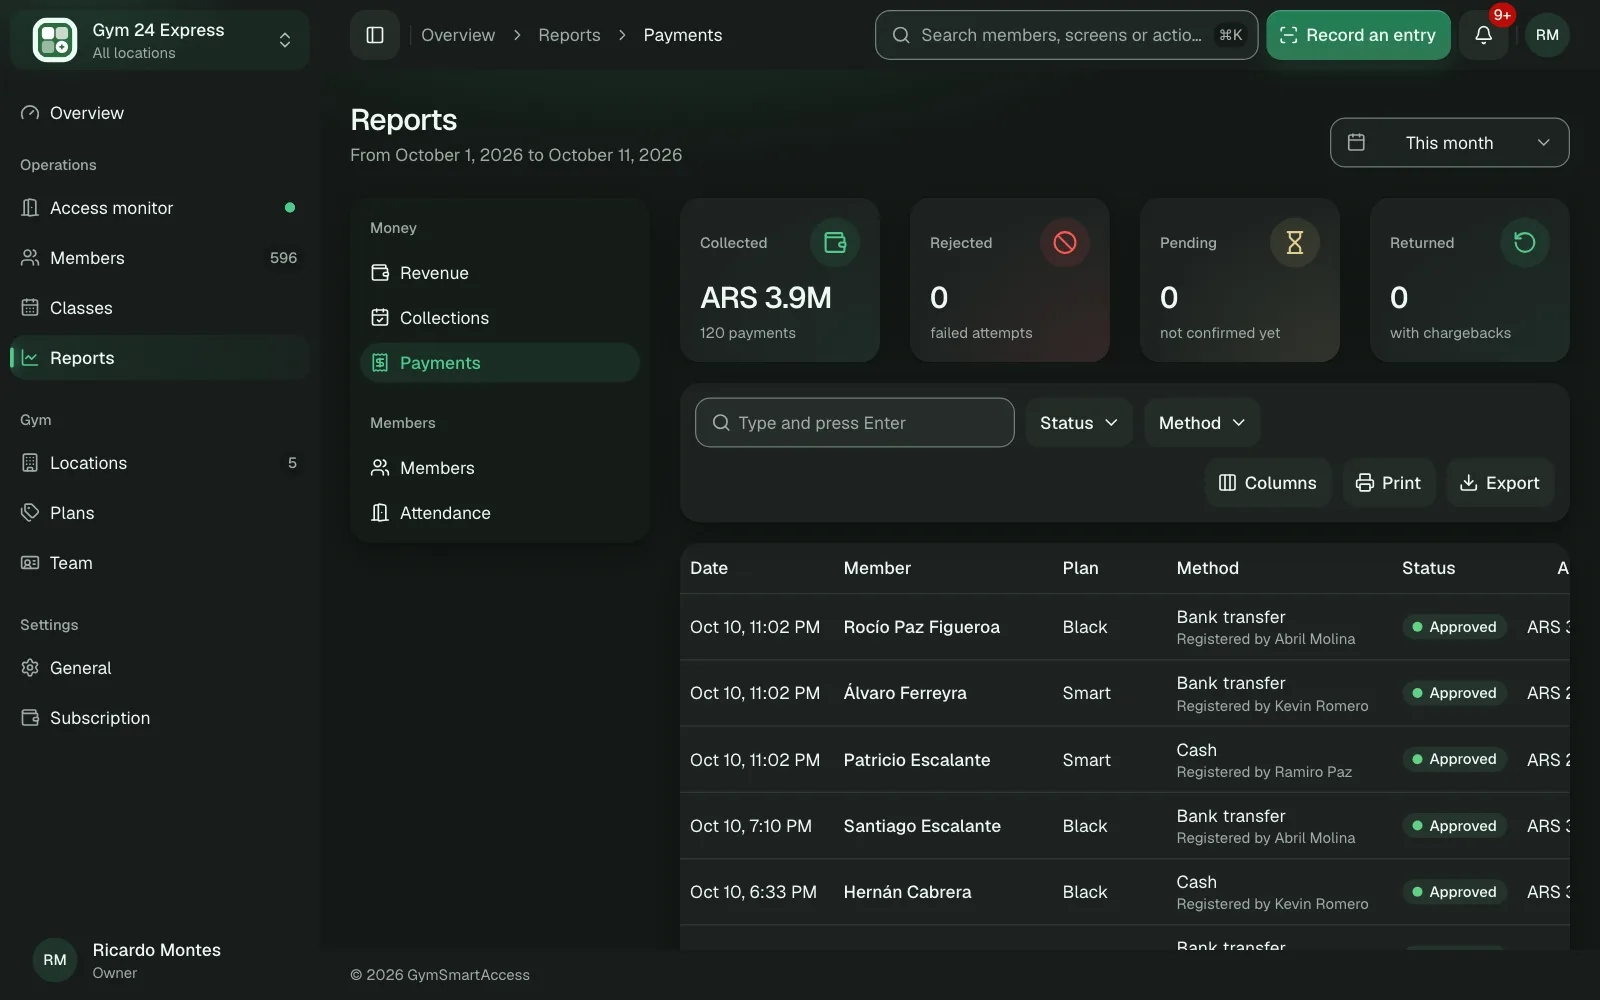The image size is (1600, 1000).
Task: Open the Status filter dropdown
Action: point(1079,423)
